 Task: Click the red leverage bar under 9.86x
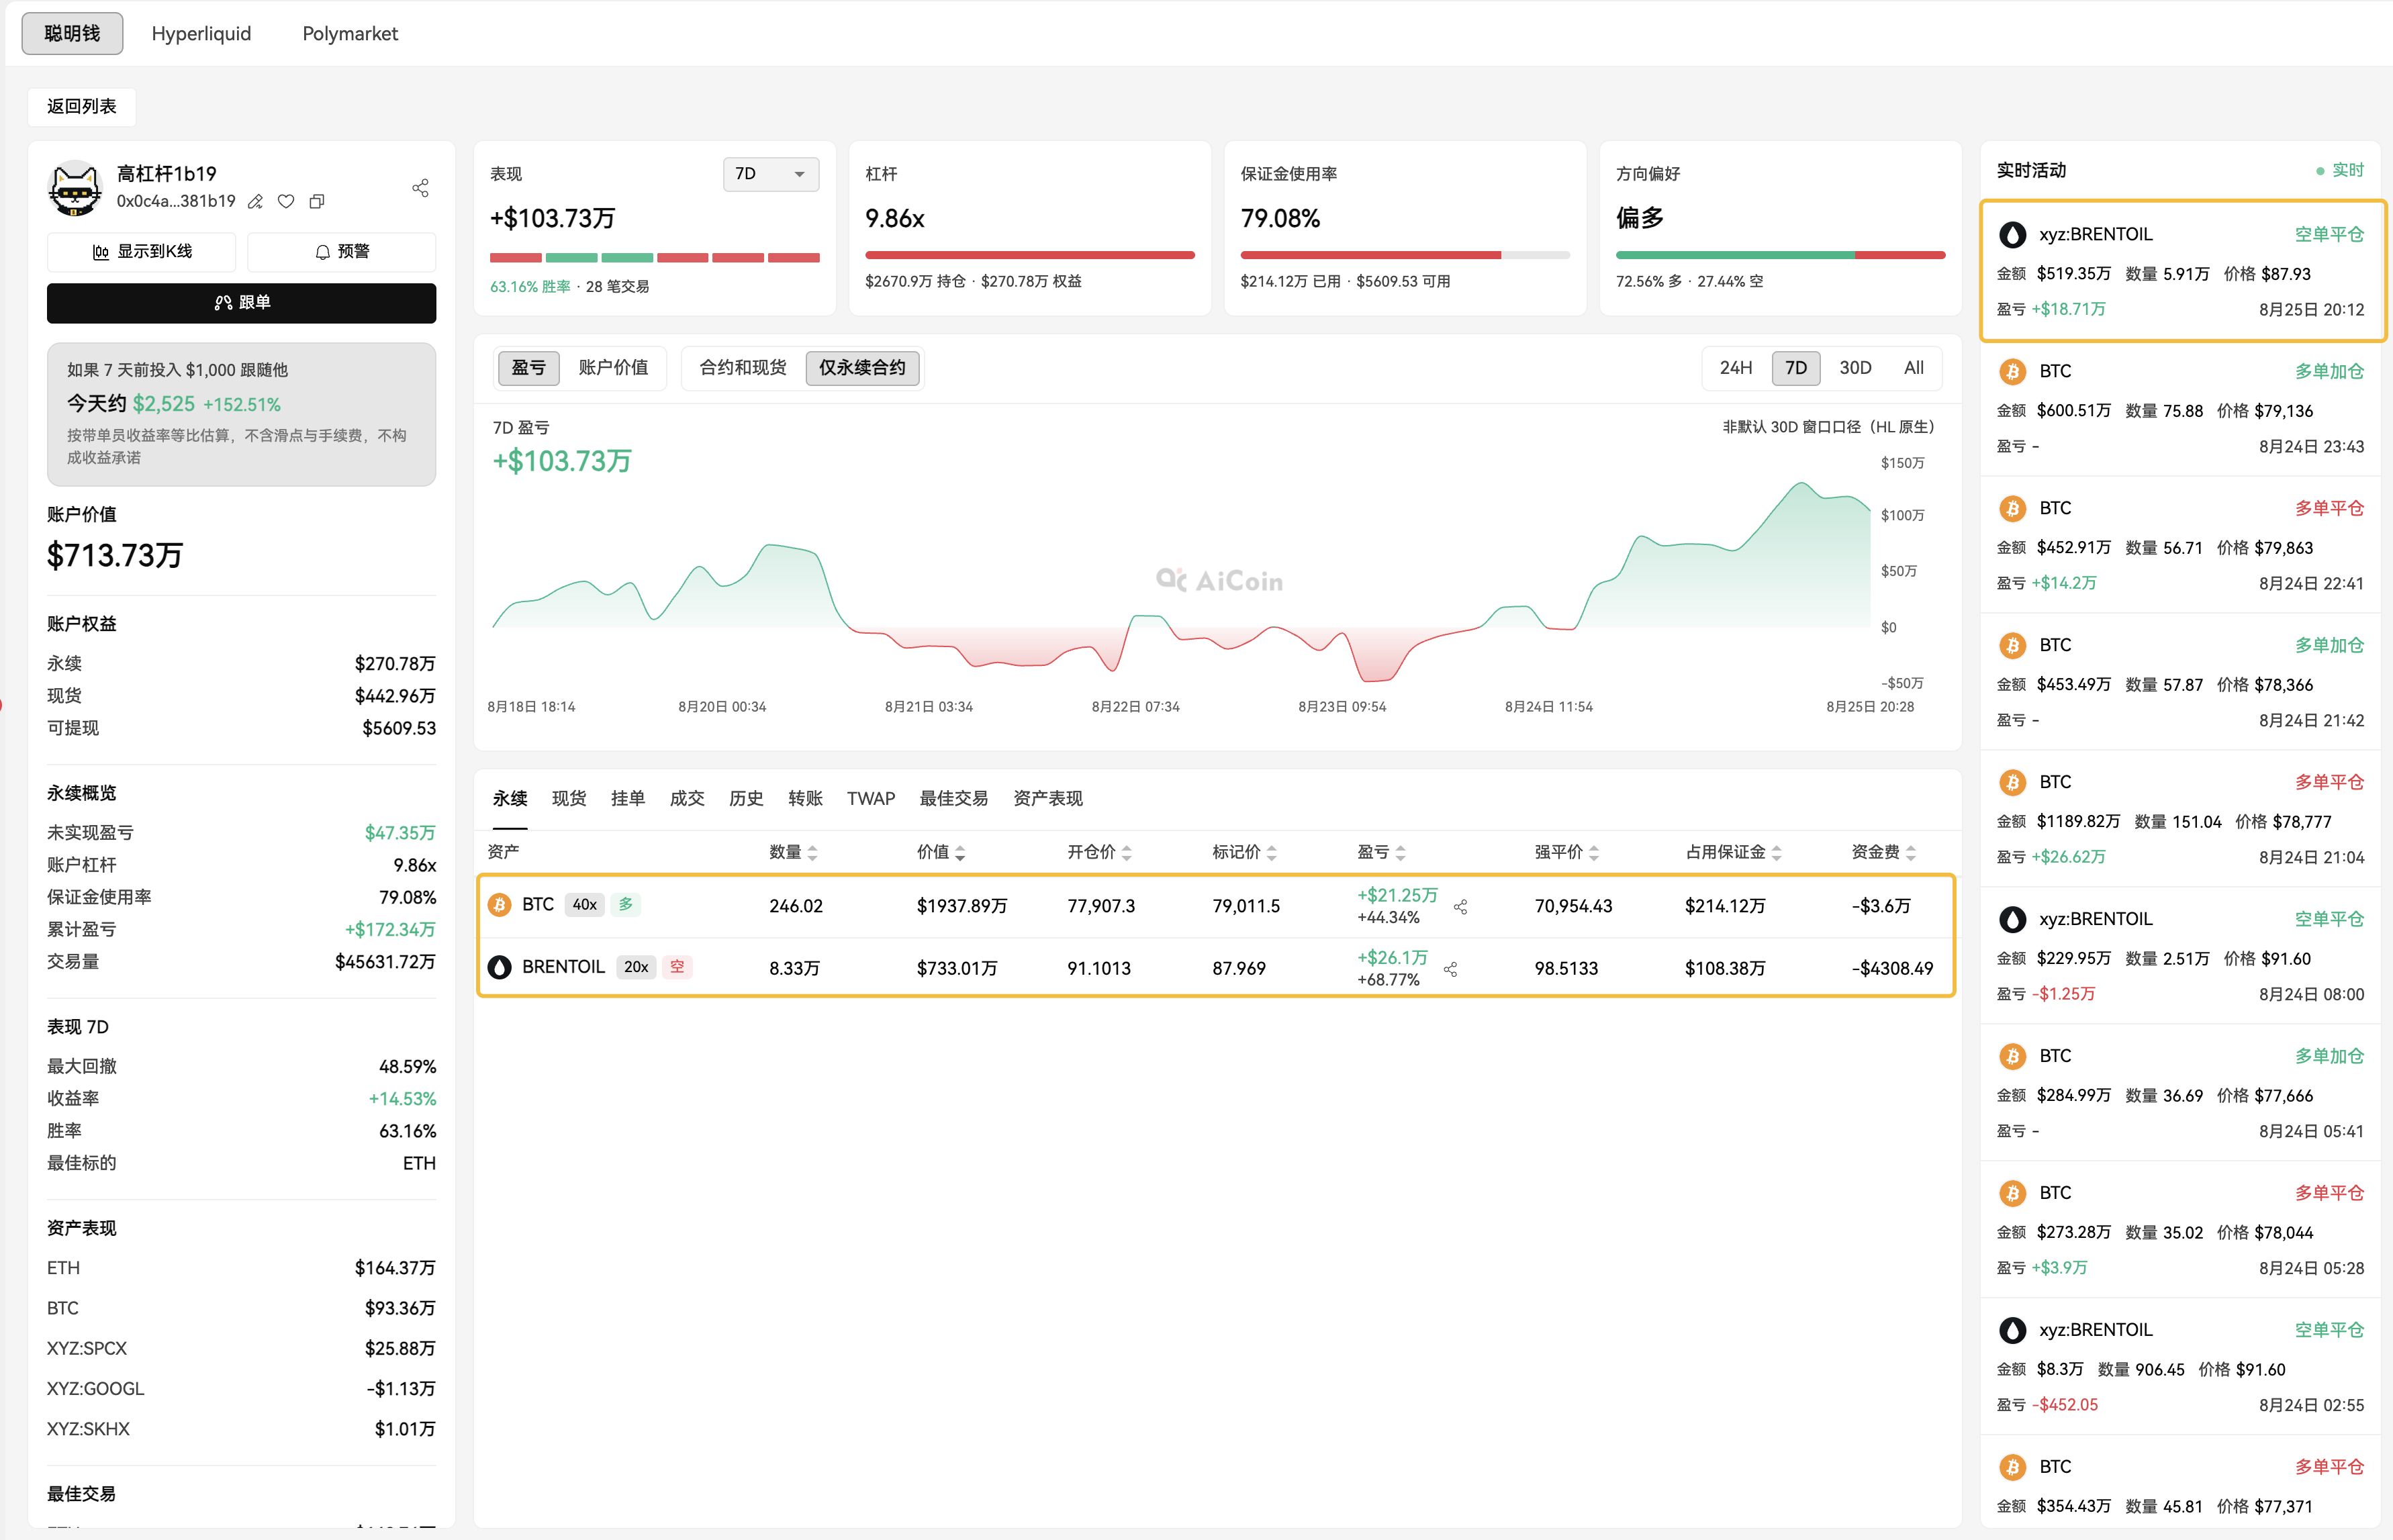point(1030,255)
